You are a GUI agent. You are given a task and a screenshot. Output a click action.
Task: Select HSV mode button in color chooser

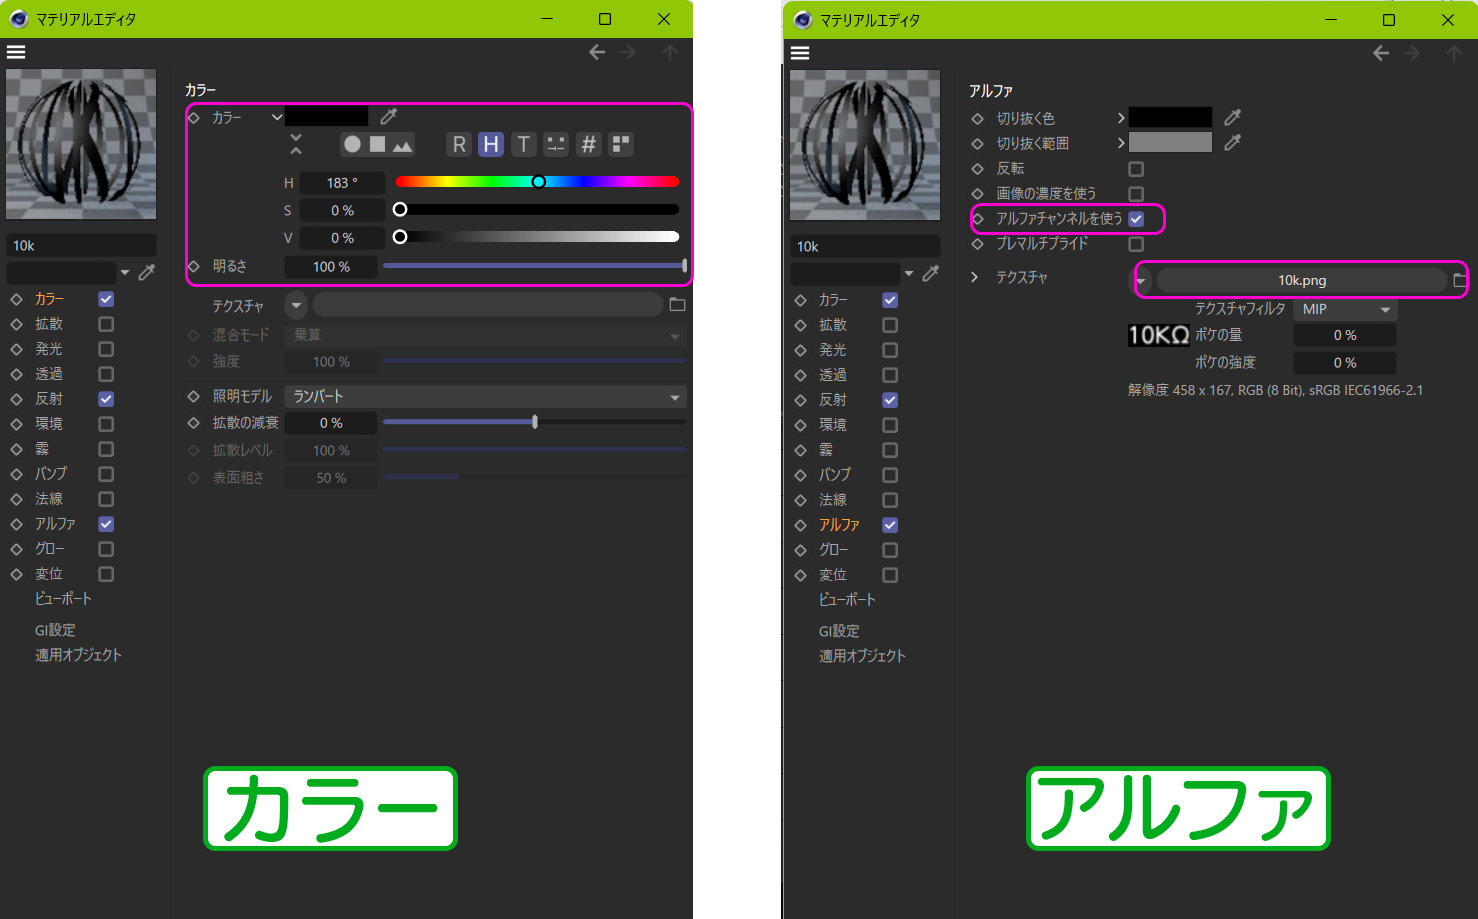(491, 144)
